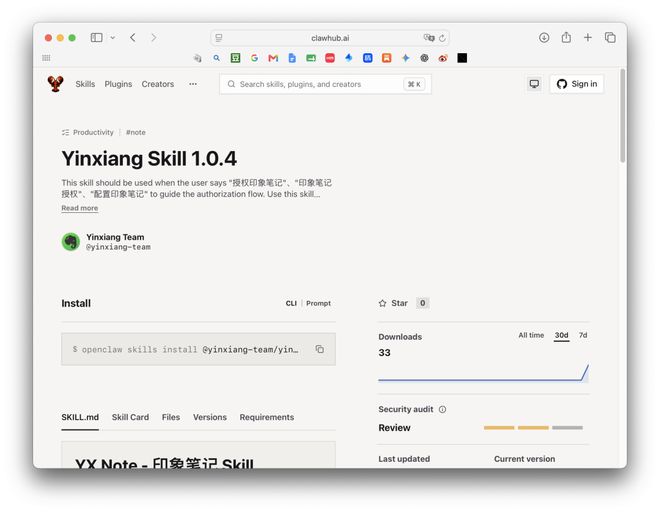Open the red round favorite bookmark
Image resolution: width=660 pixels, height=512 pixels.
(330, 58)
